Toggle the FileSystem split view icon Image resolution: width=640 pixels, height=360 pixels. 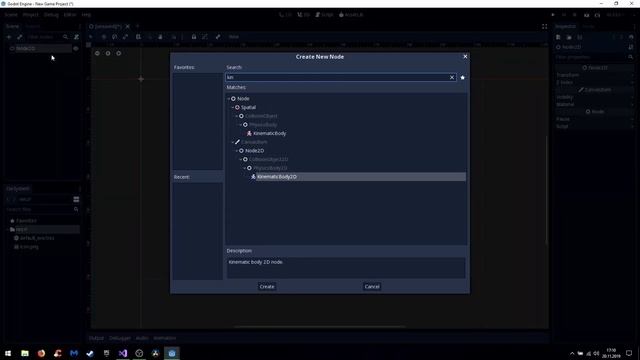(x=76, y=199)
